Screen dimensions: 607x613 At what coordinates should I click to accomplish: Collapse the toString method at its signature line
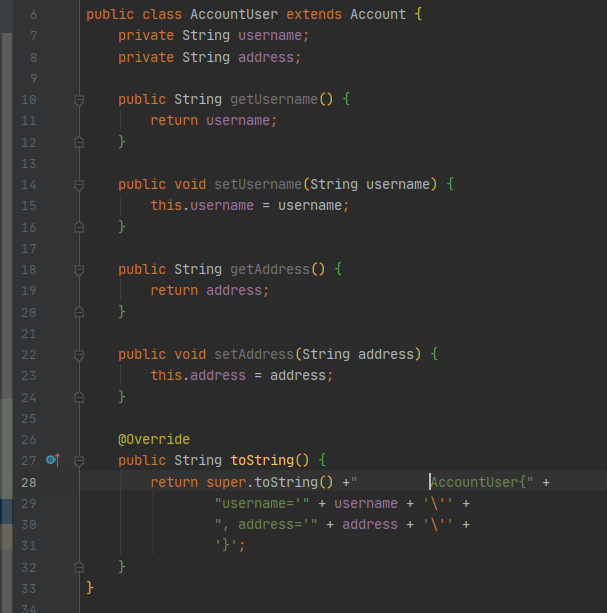[79, 461]
